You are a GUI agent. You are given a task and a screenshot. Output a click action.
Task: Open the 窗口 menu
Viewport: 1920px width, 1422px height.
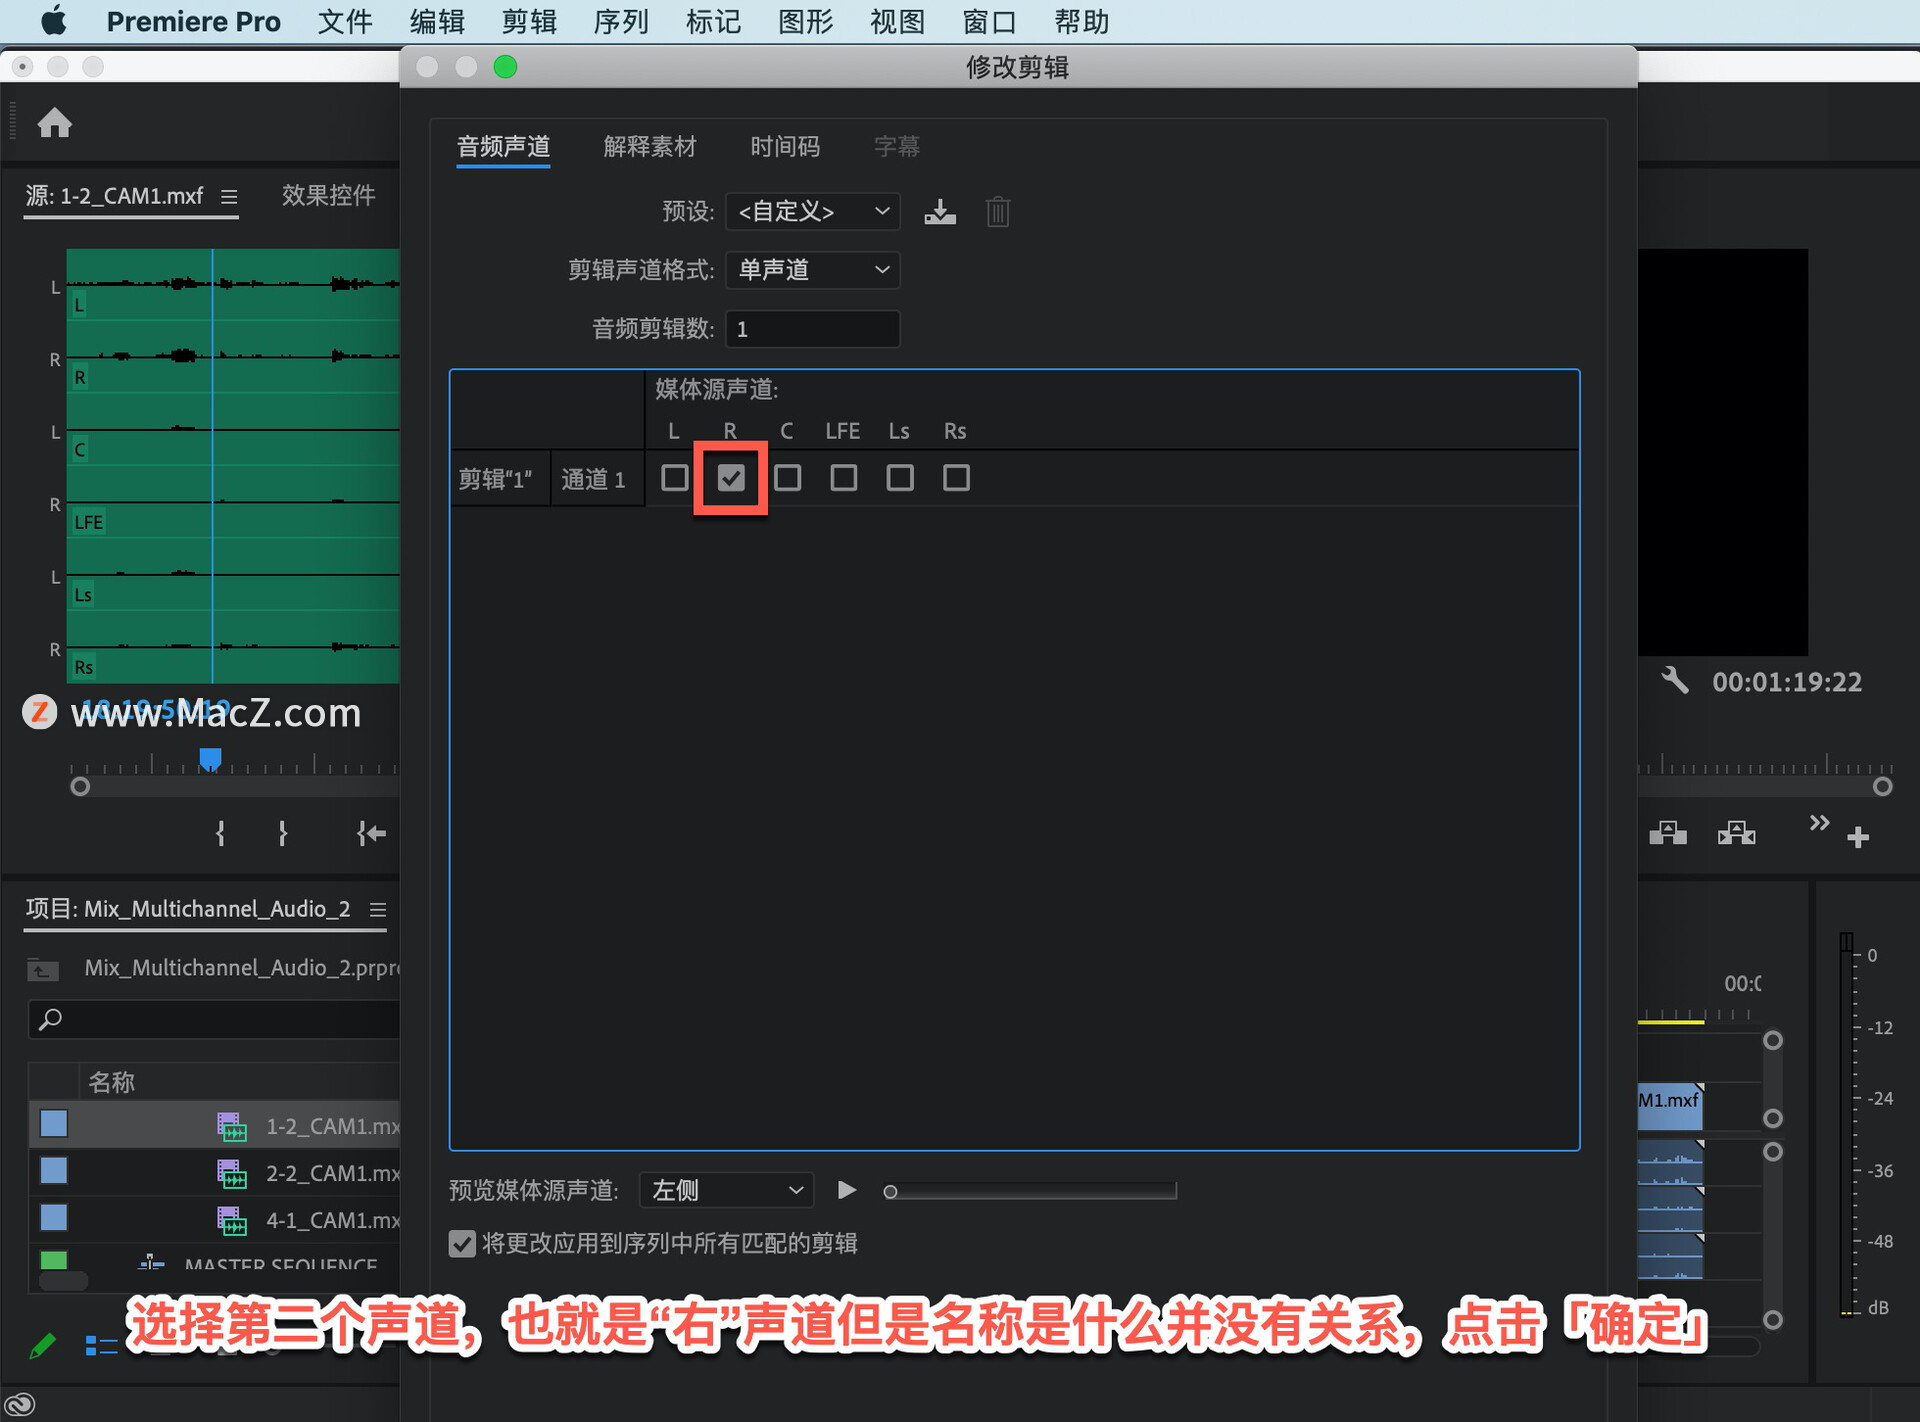989,21
